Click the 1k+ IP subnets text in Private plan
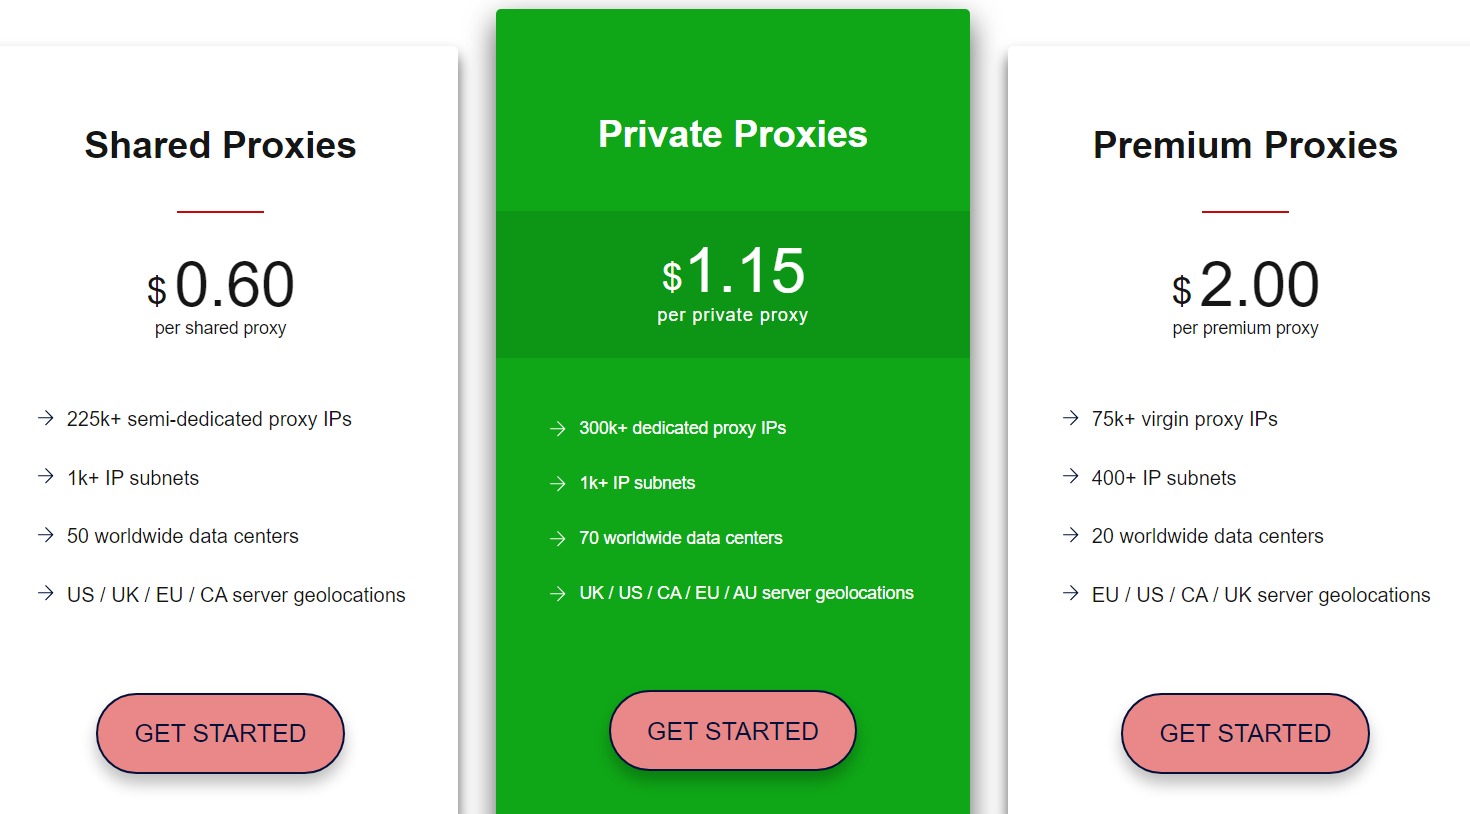1470x814 pixels. 637,483
